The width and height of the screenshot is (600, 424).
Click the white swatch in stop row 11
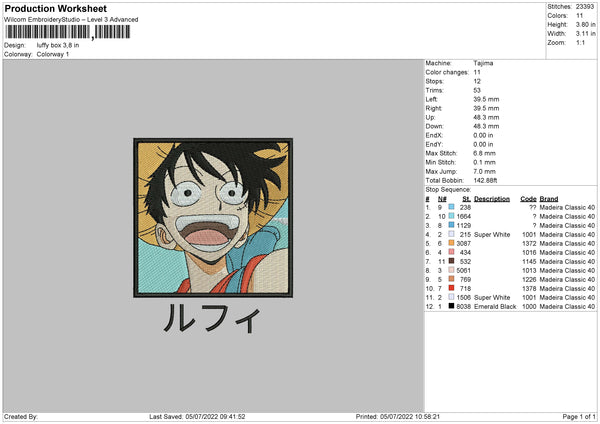click(452, 297)
